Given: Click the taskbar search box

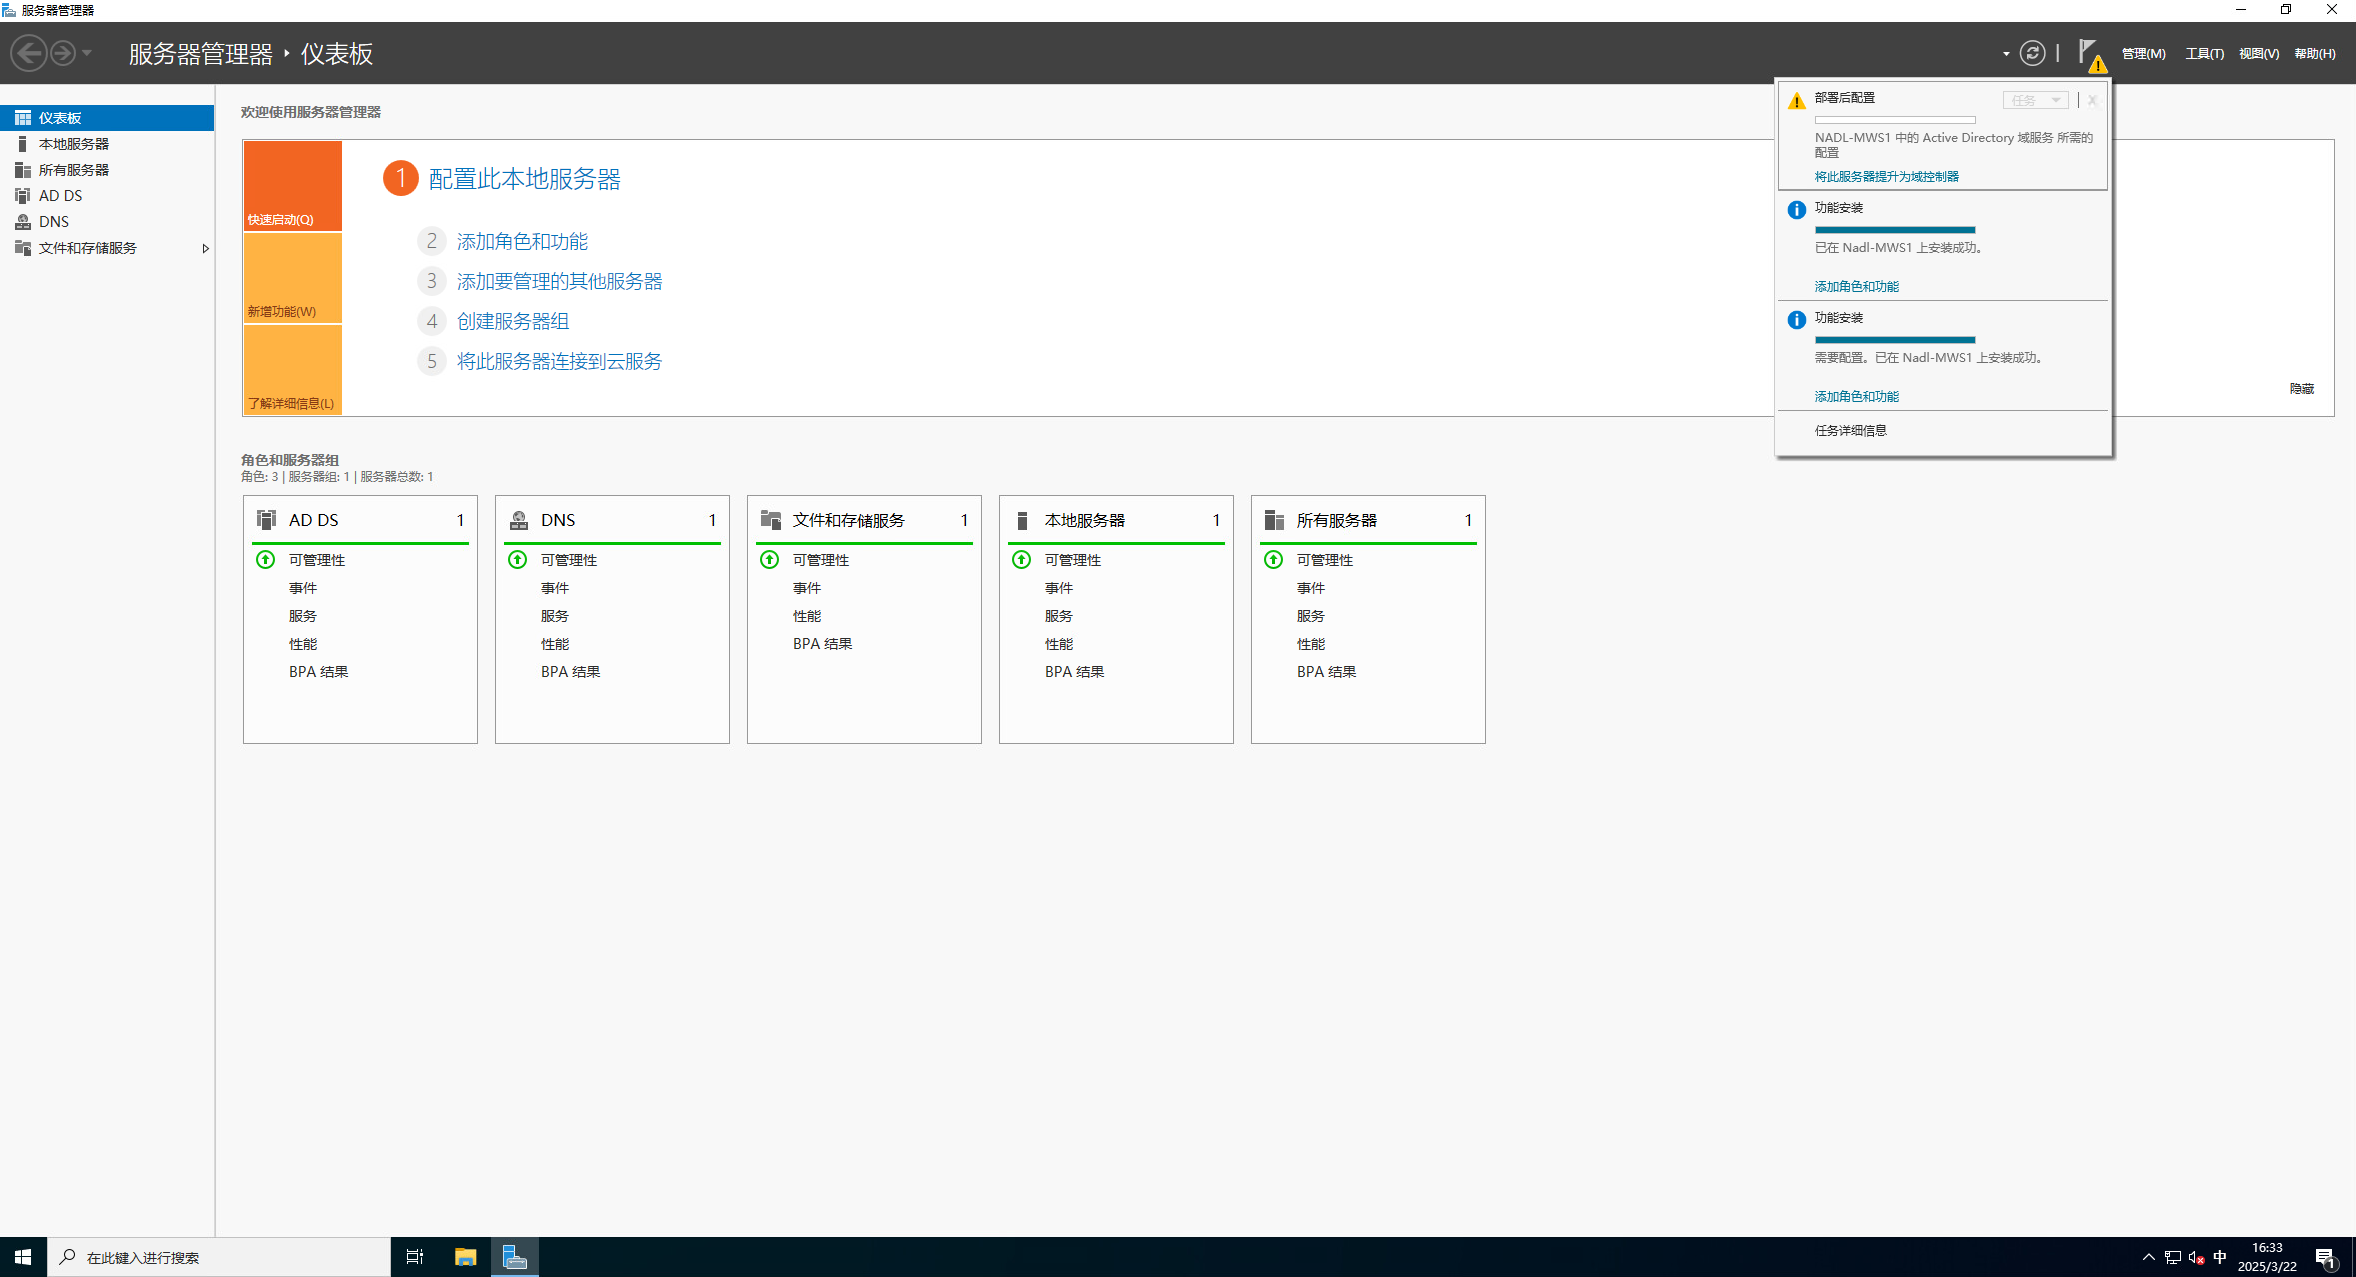Looking at the screenshot, I should pyautogui.click(x=218, y=1257).
